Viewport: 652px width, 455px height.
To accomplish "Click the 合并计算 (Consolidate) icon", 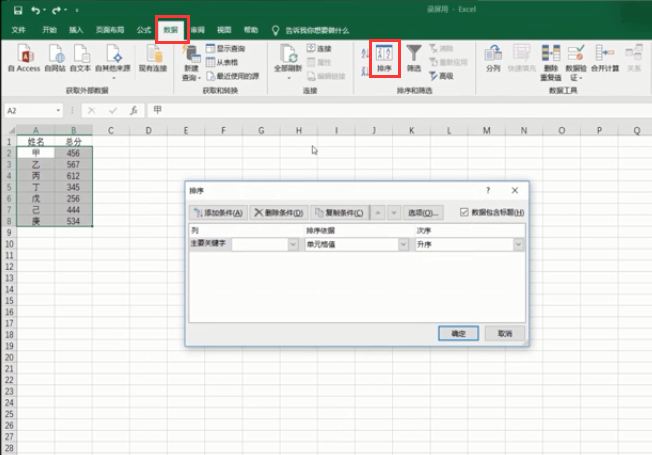I will (604, 59).
